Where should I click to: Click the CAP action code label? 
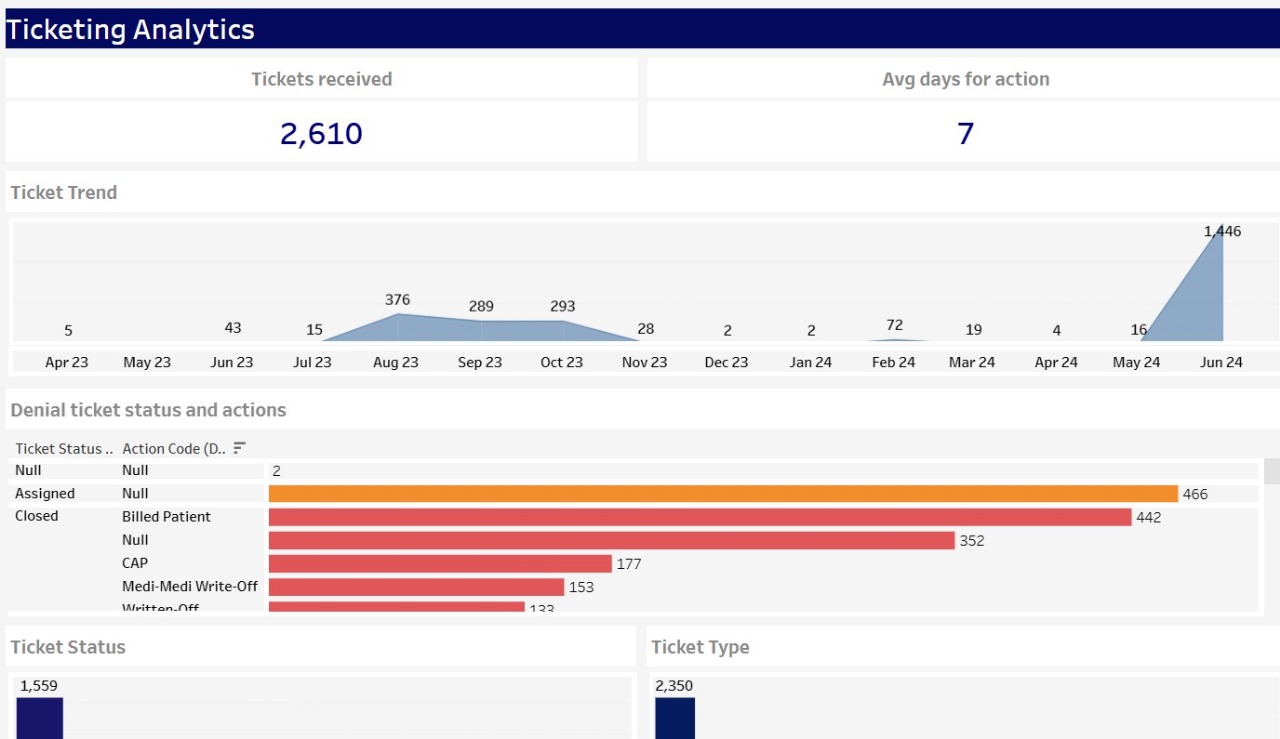click(x=135, y=563)
